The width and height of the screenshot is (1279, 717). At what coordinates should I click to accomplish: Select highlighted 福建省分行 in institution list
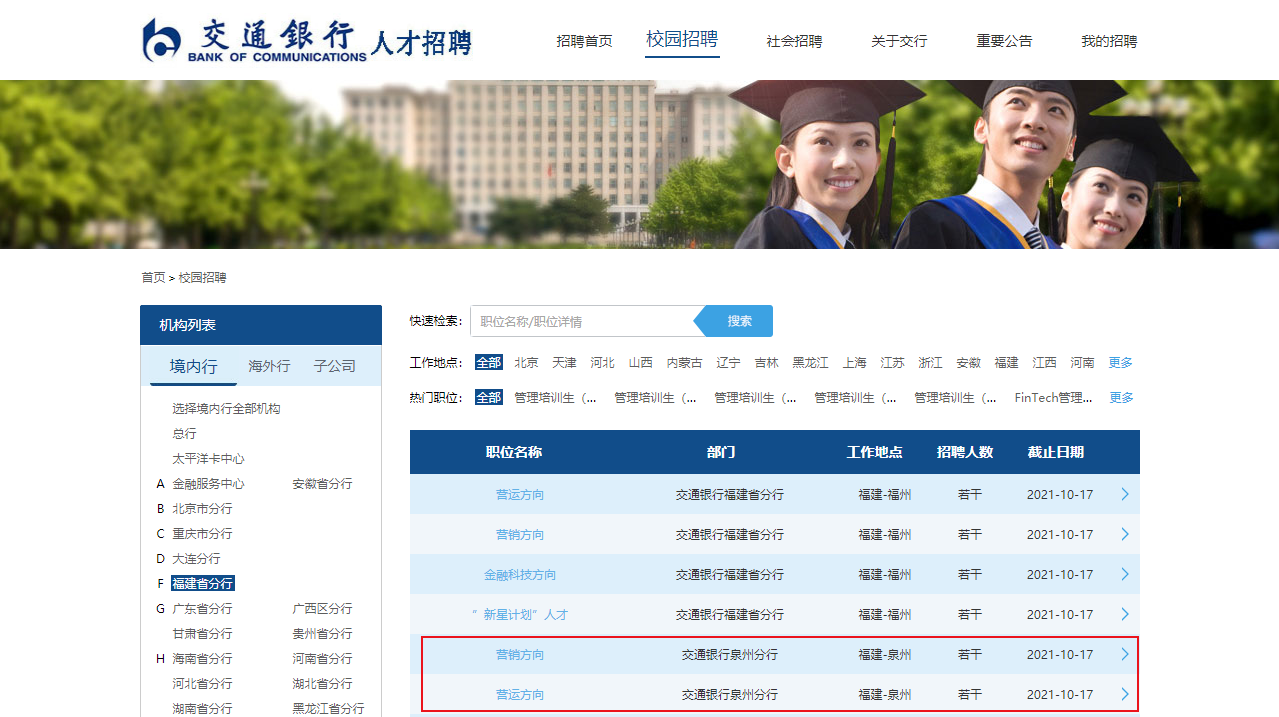coord(203,583)
